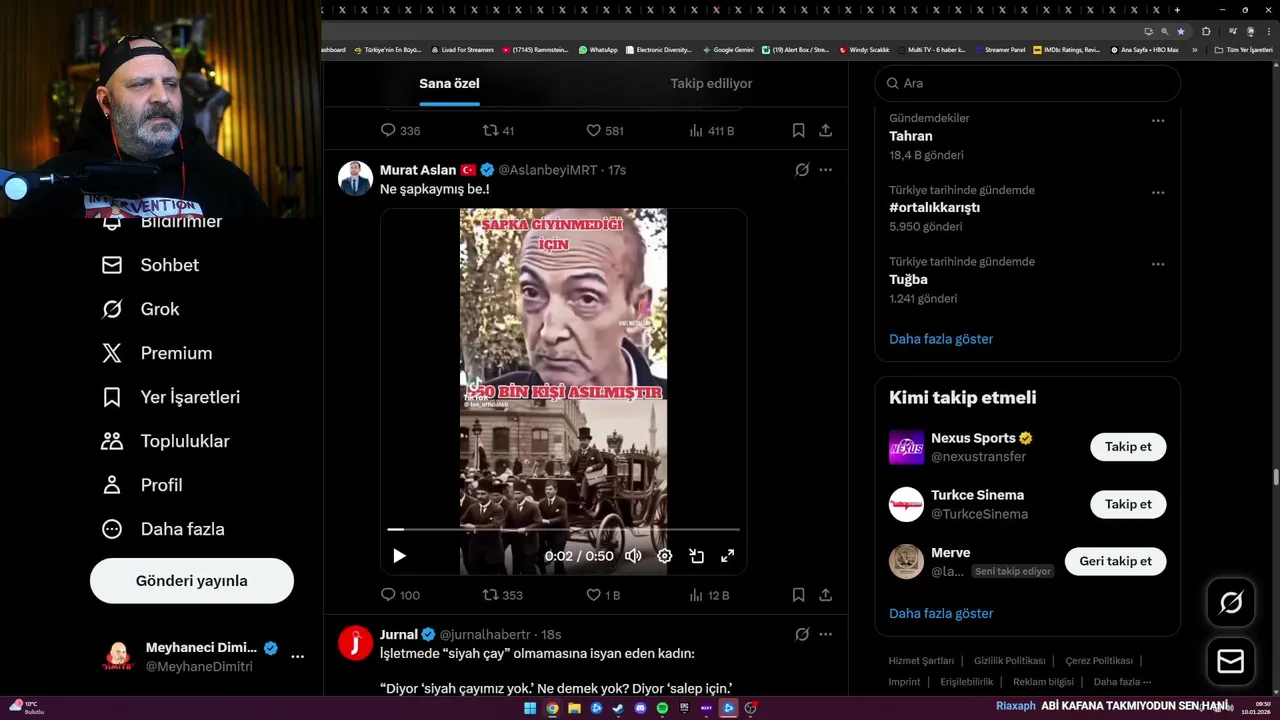Seek on the video progress bar
This screenshot has width=1280, height=720.
[x=563, y=529]
